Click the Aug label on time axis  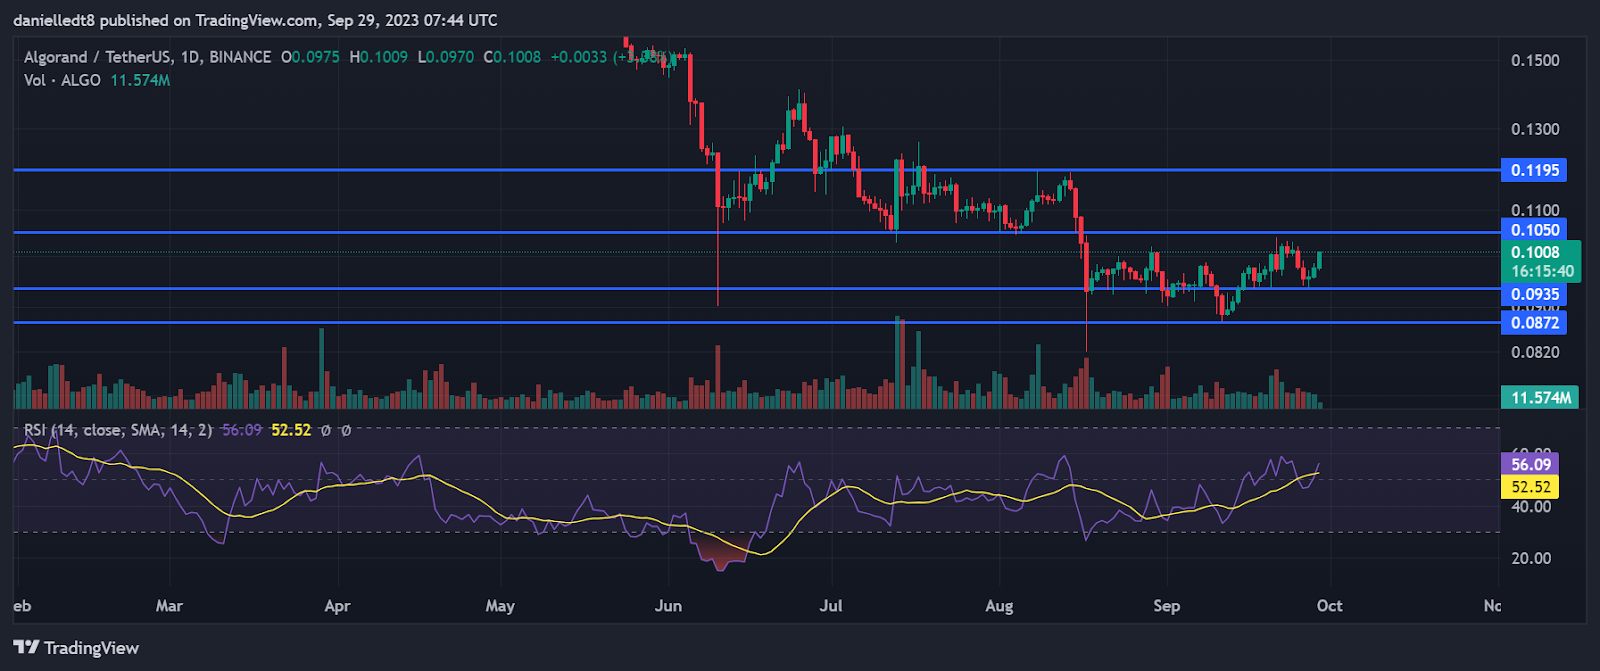pyautogui.click(x=999, y=606)
